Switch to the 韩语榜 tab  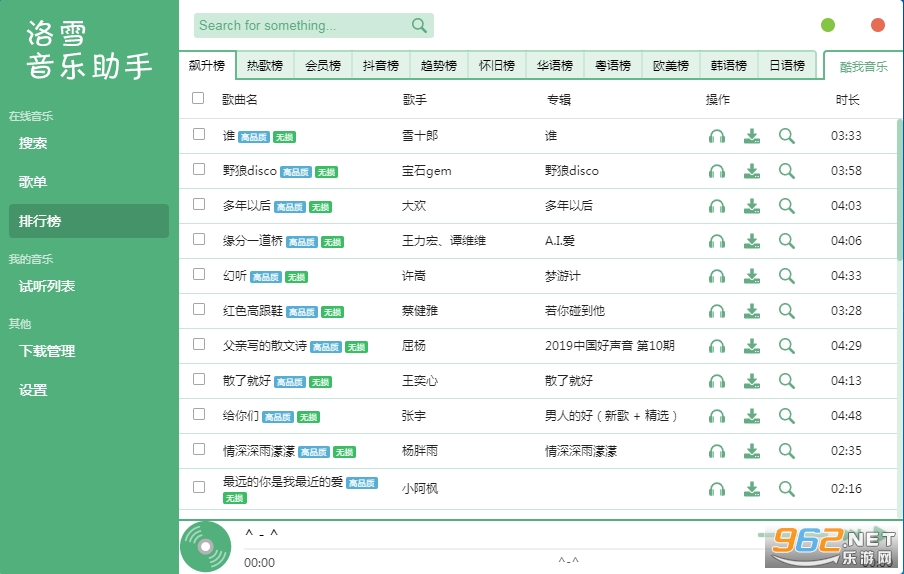click(x=729, y=65)
